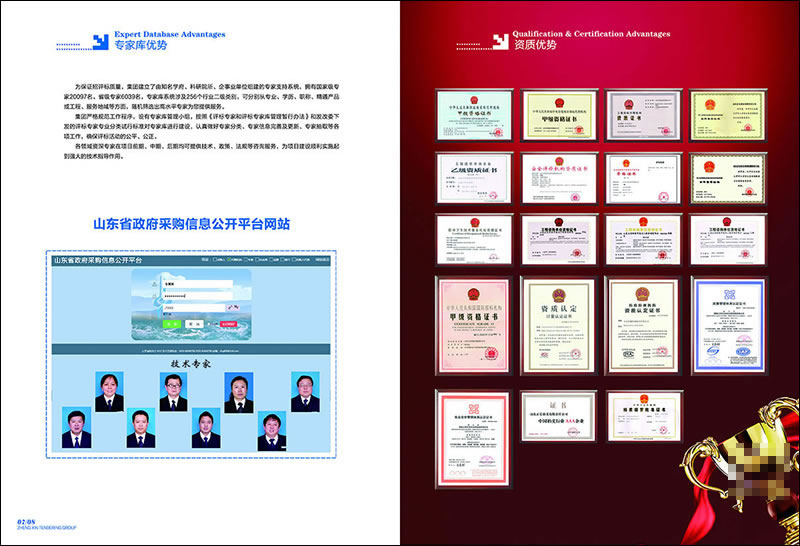The height and width of the screenshot is (546, 800).
Task: Click the white square logo beside Qualification & Certification Advantages
Action: 499,41
